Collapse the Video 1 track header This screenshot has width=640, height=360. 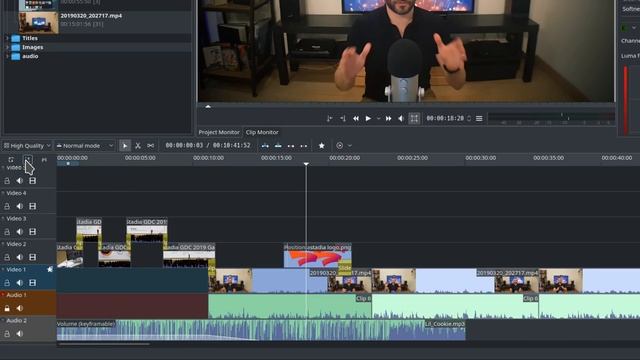3,269
